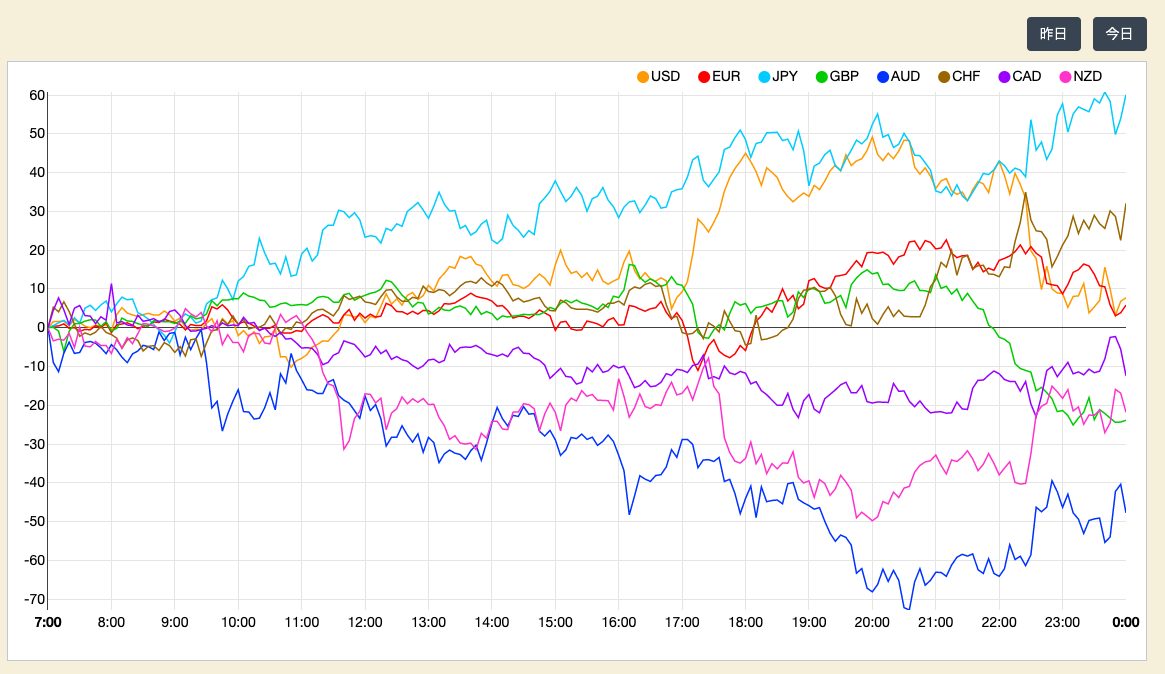Click the light blue JPY legend dot
The height and width of the screenshot is (674, 1165).
(765, 77)
